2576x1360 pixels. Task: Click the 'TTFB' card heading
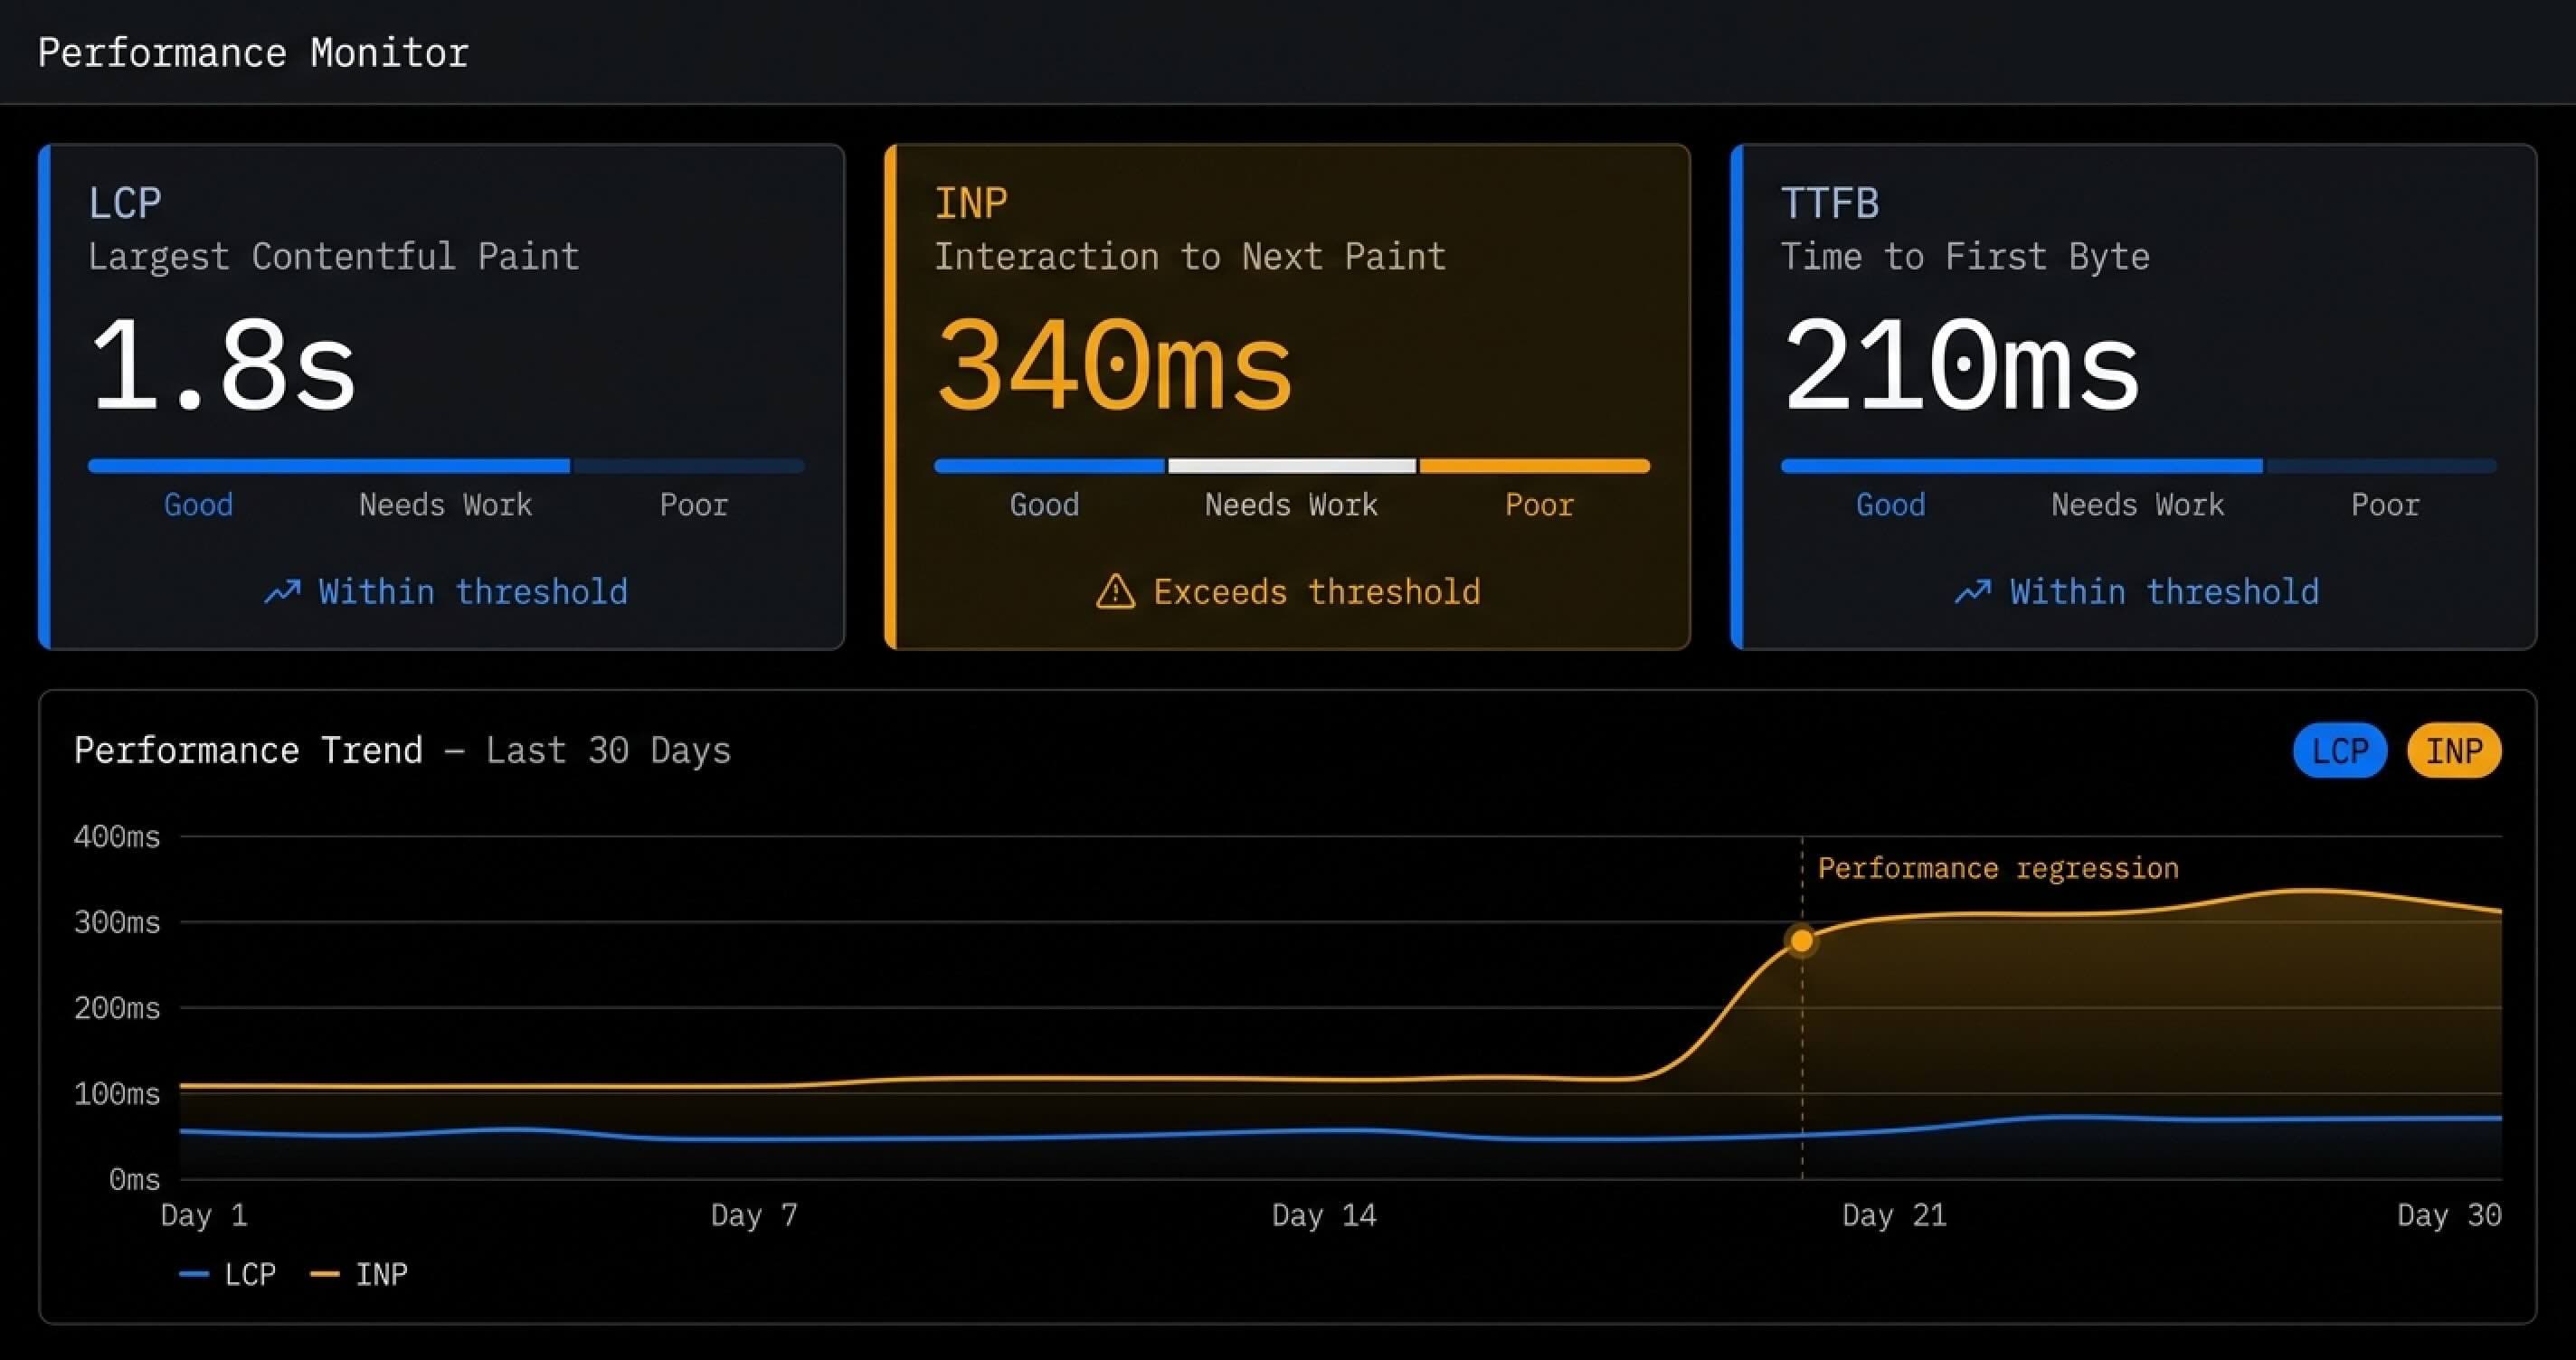(1830, 203)
